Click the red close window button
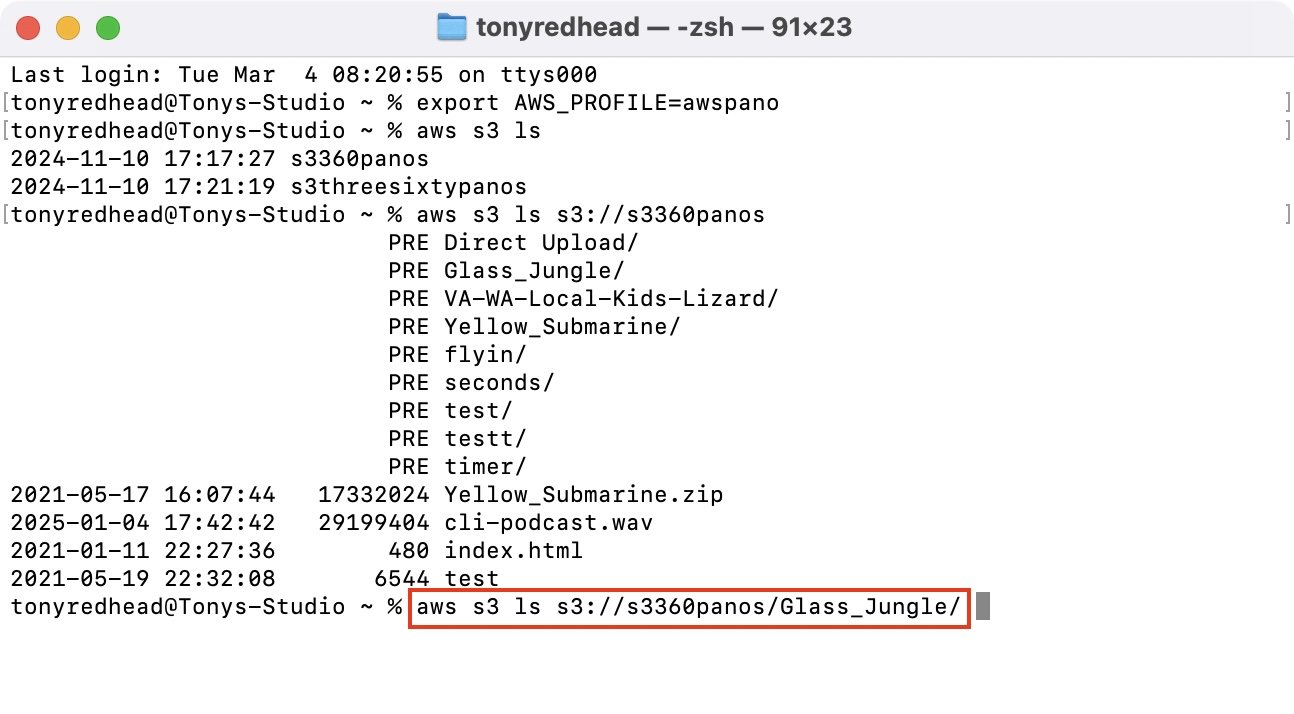This screenshot has width=1294, height=714. (30, 28)
